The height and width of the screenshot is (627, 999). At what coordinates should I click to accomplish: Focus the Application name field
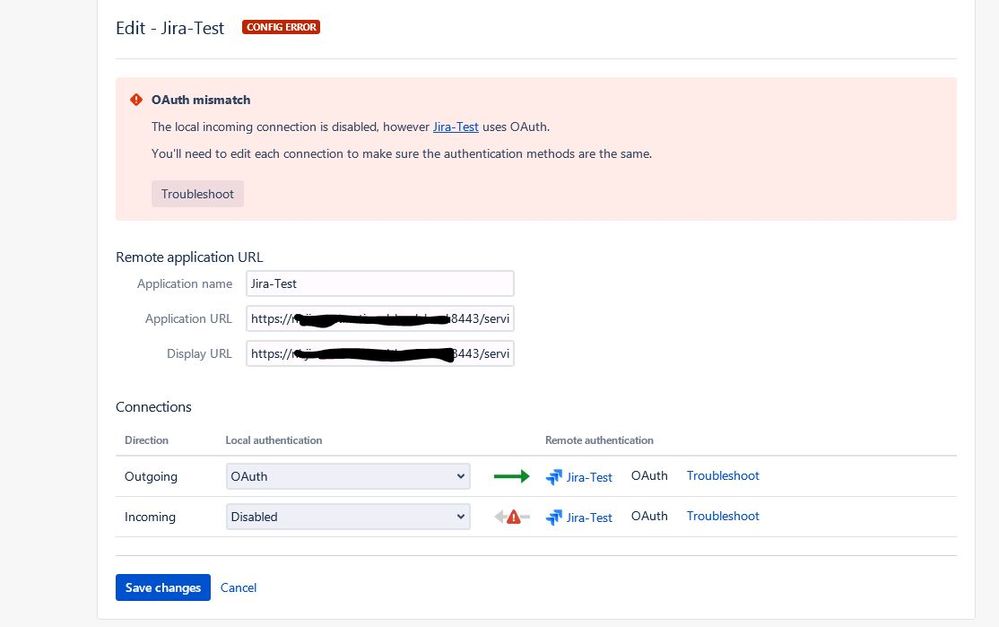380,284
